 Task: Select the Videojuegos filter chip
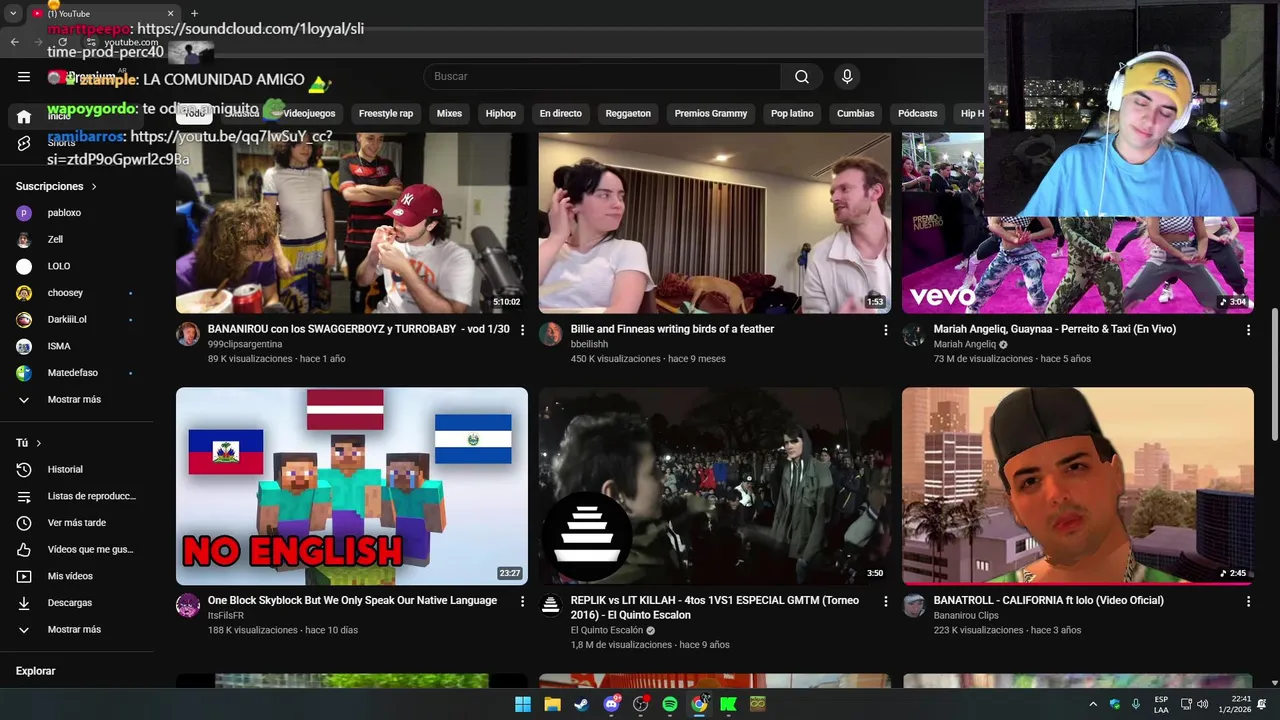309,114
